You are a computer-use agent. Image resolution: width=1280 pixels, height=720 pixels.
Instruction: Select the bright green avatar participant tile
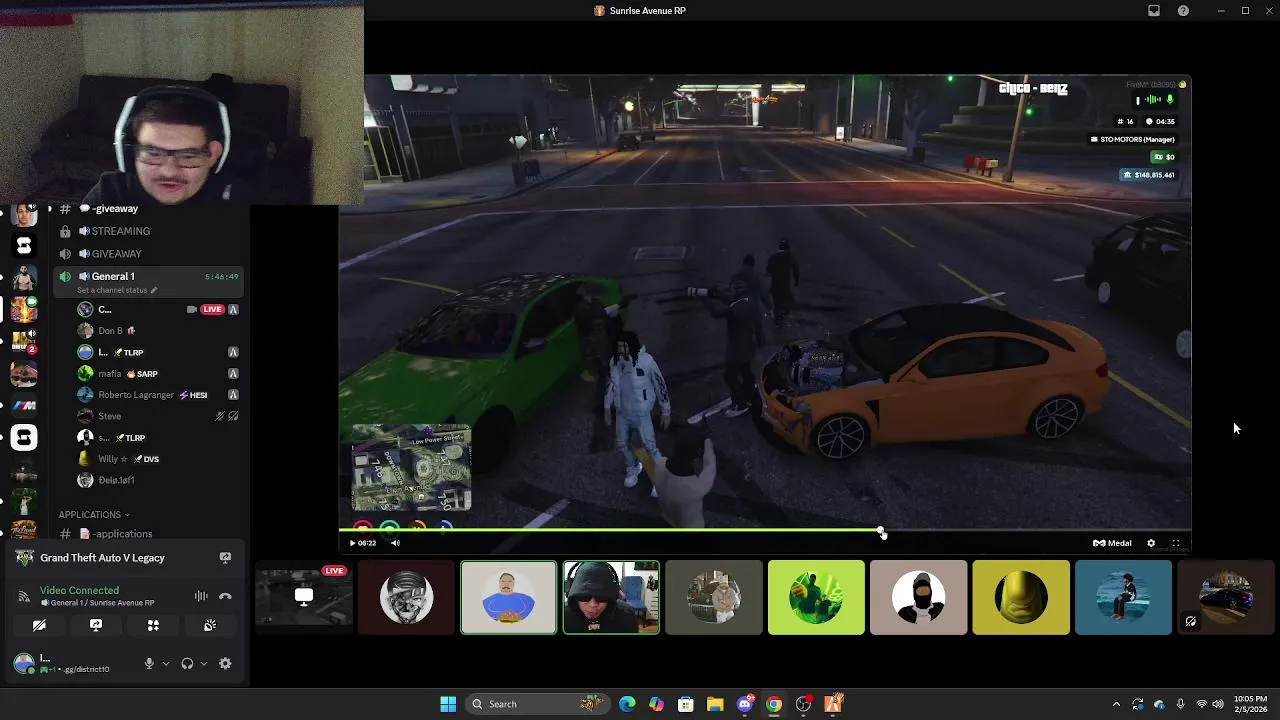tap(816, 597)
